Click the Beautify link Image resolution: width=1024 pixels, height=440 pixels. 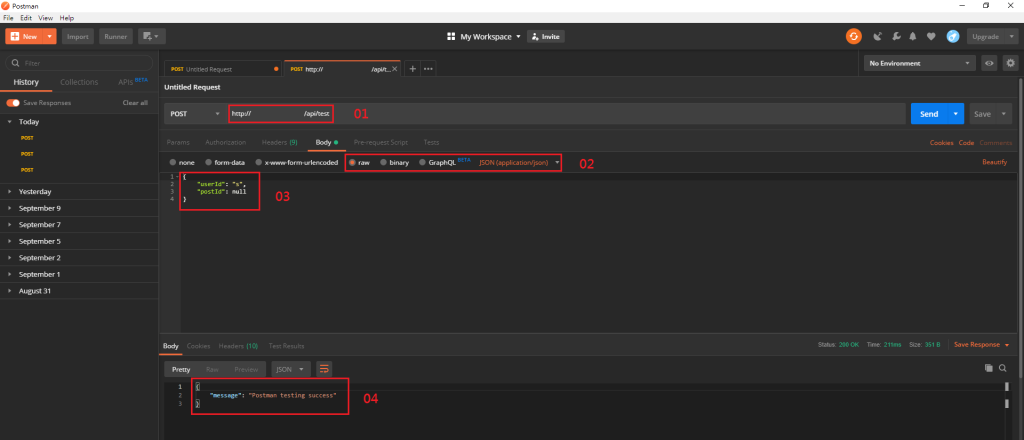[994, 162]
